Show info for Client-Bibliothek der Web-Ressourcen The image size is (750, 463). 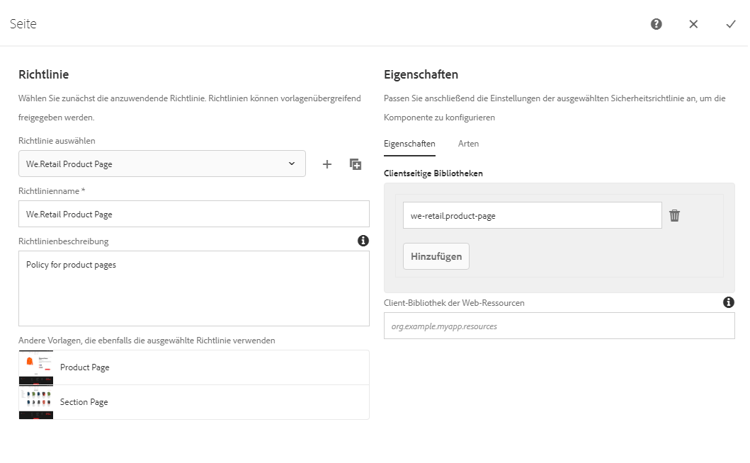click(x=728, y=302)
